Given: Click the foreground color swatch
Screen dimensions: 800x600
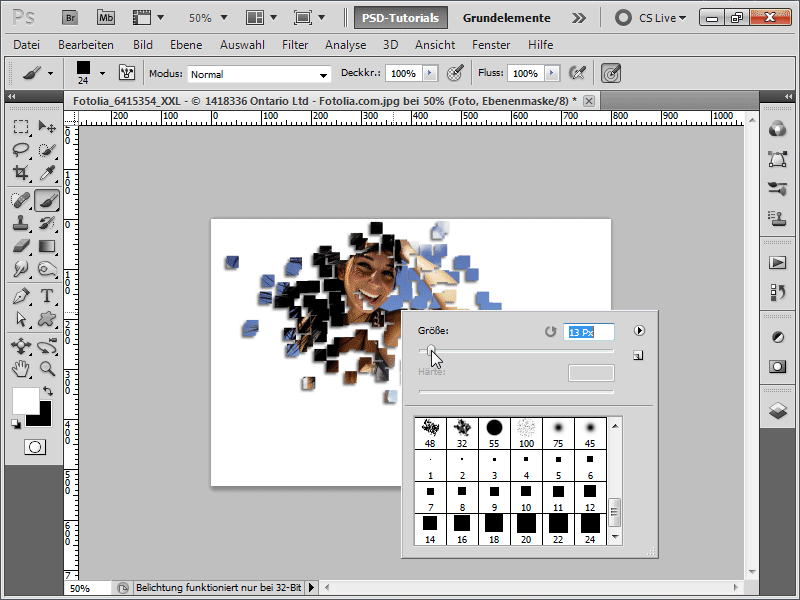Looking at the screenshot, I should [x=26, y=401].
